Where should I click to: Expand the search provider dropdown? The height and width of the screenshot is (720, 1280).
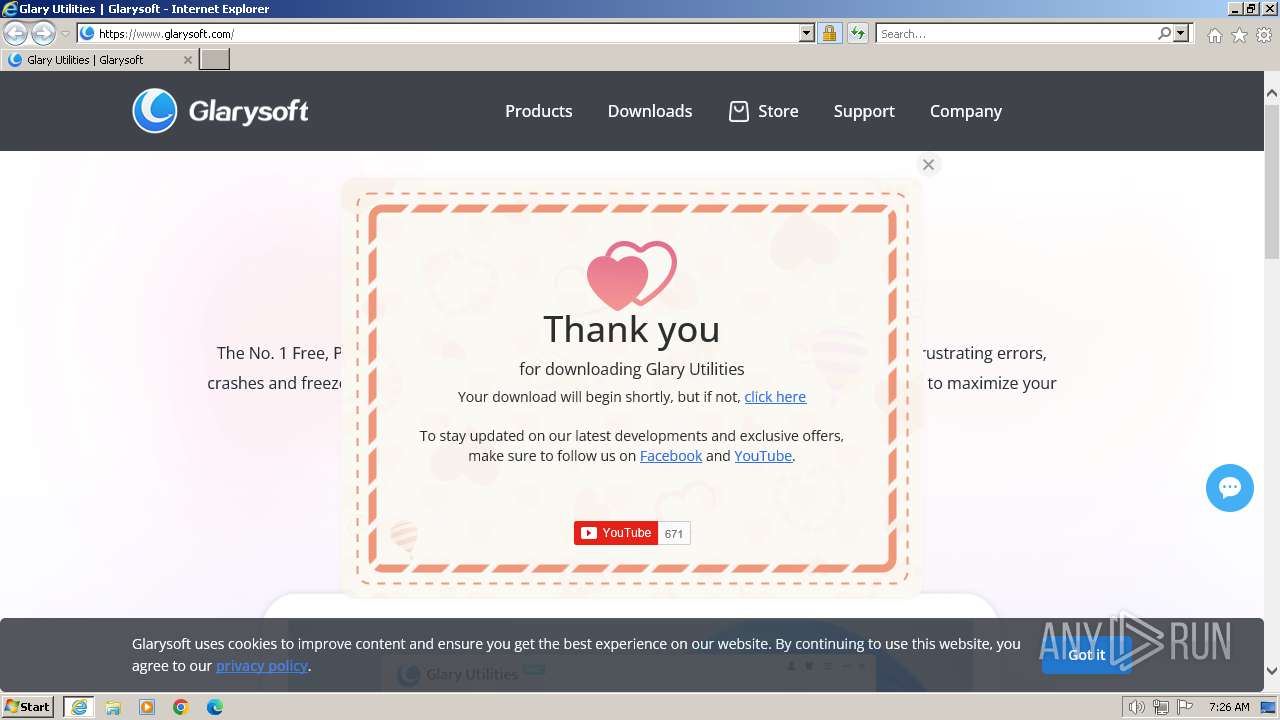pos(1181,33)
